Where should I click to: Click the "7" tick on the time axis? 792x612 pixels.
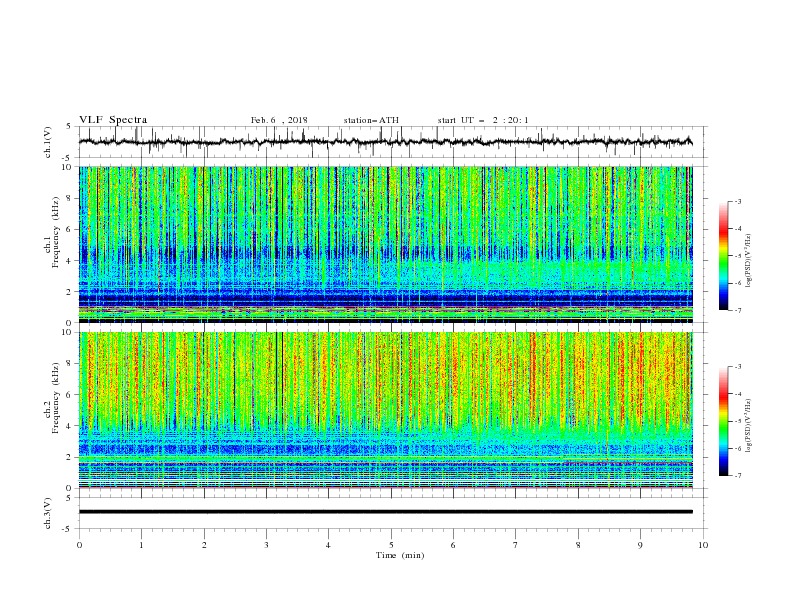tap(516, 545)
